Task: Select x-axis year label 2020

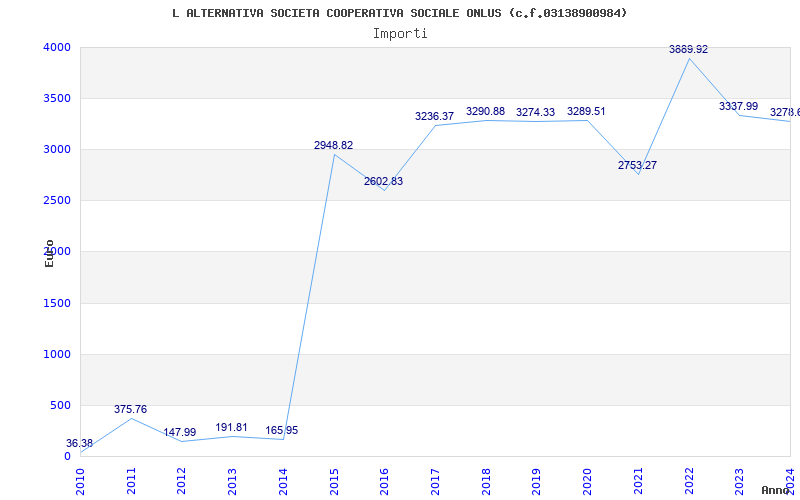Action: 587,481
